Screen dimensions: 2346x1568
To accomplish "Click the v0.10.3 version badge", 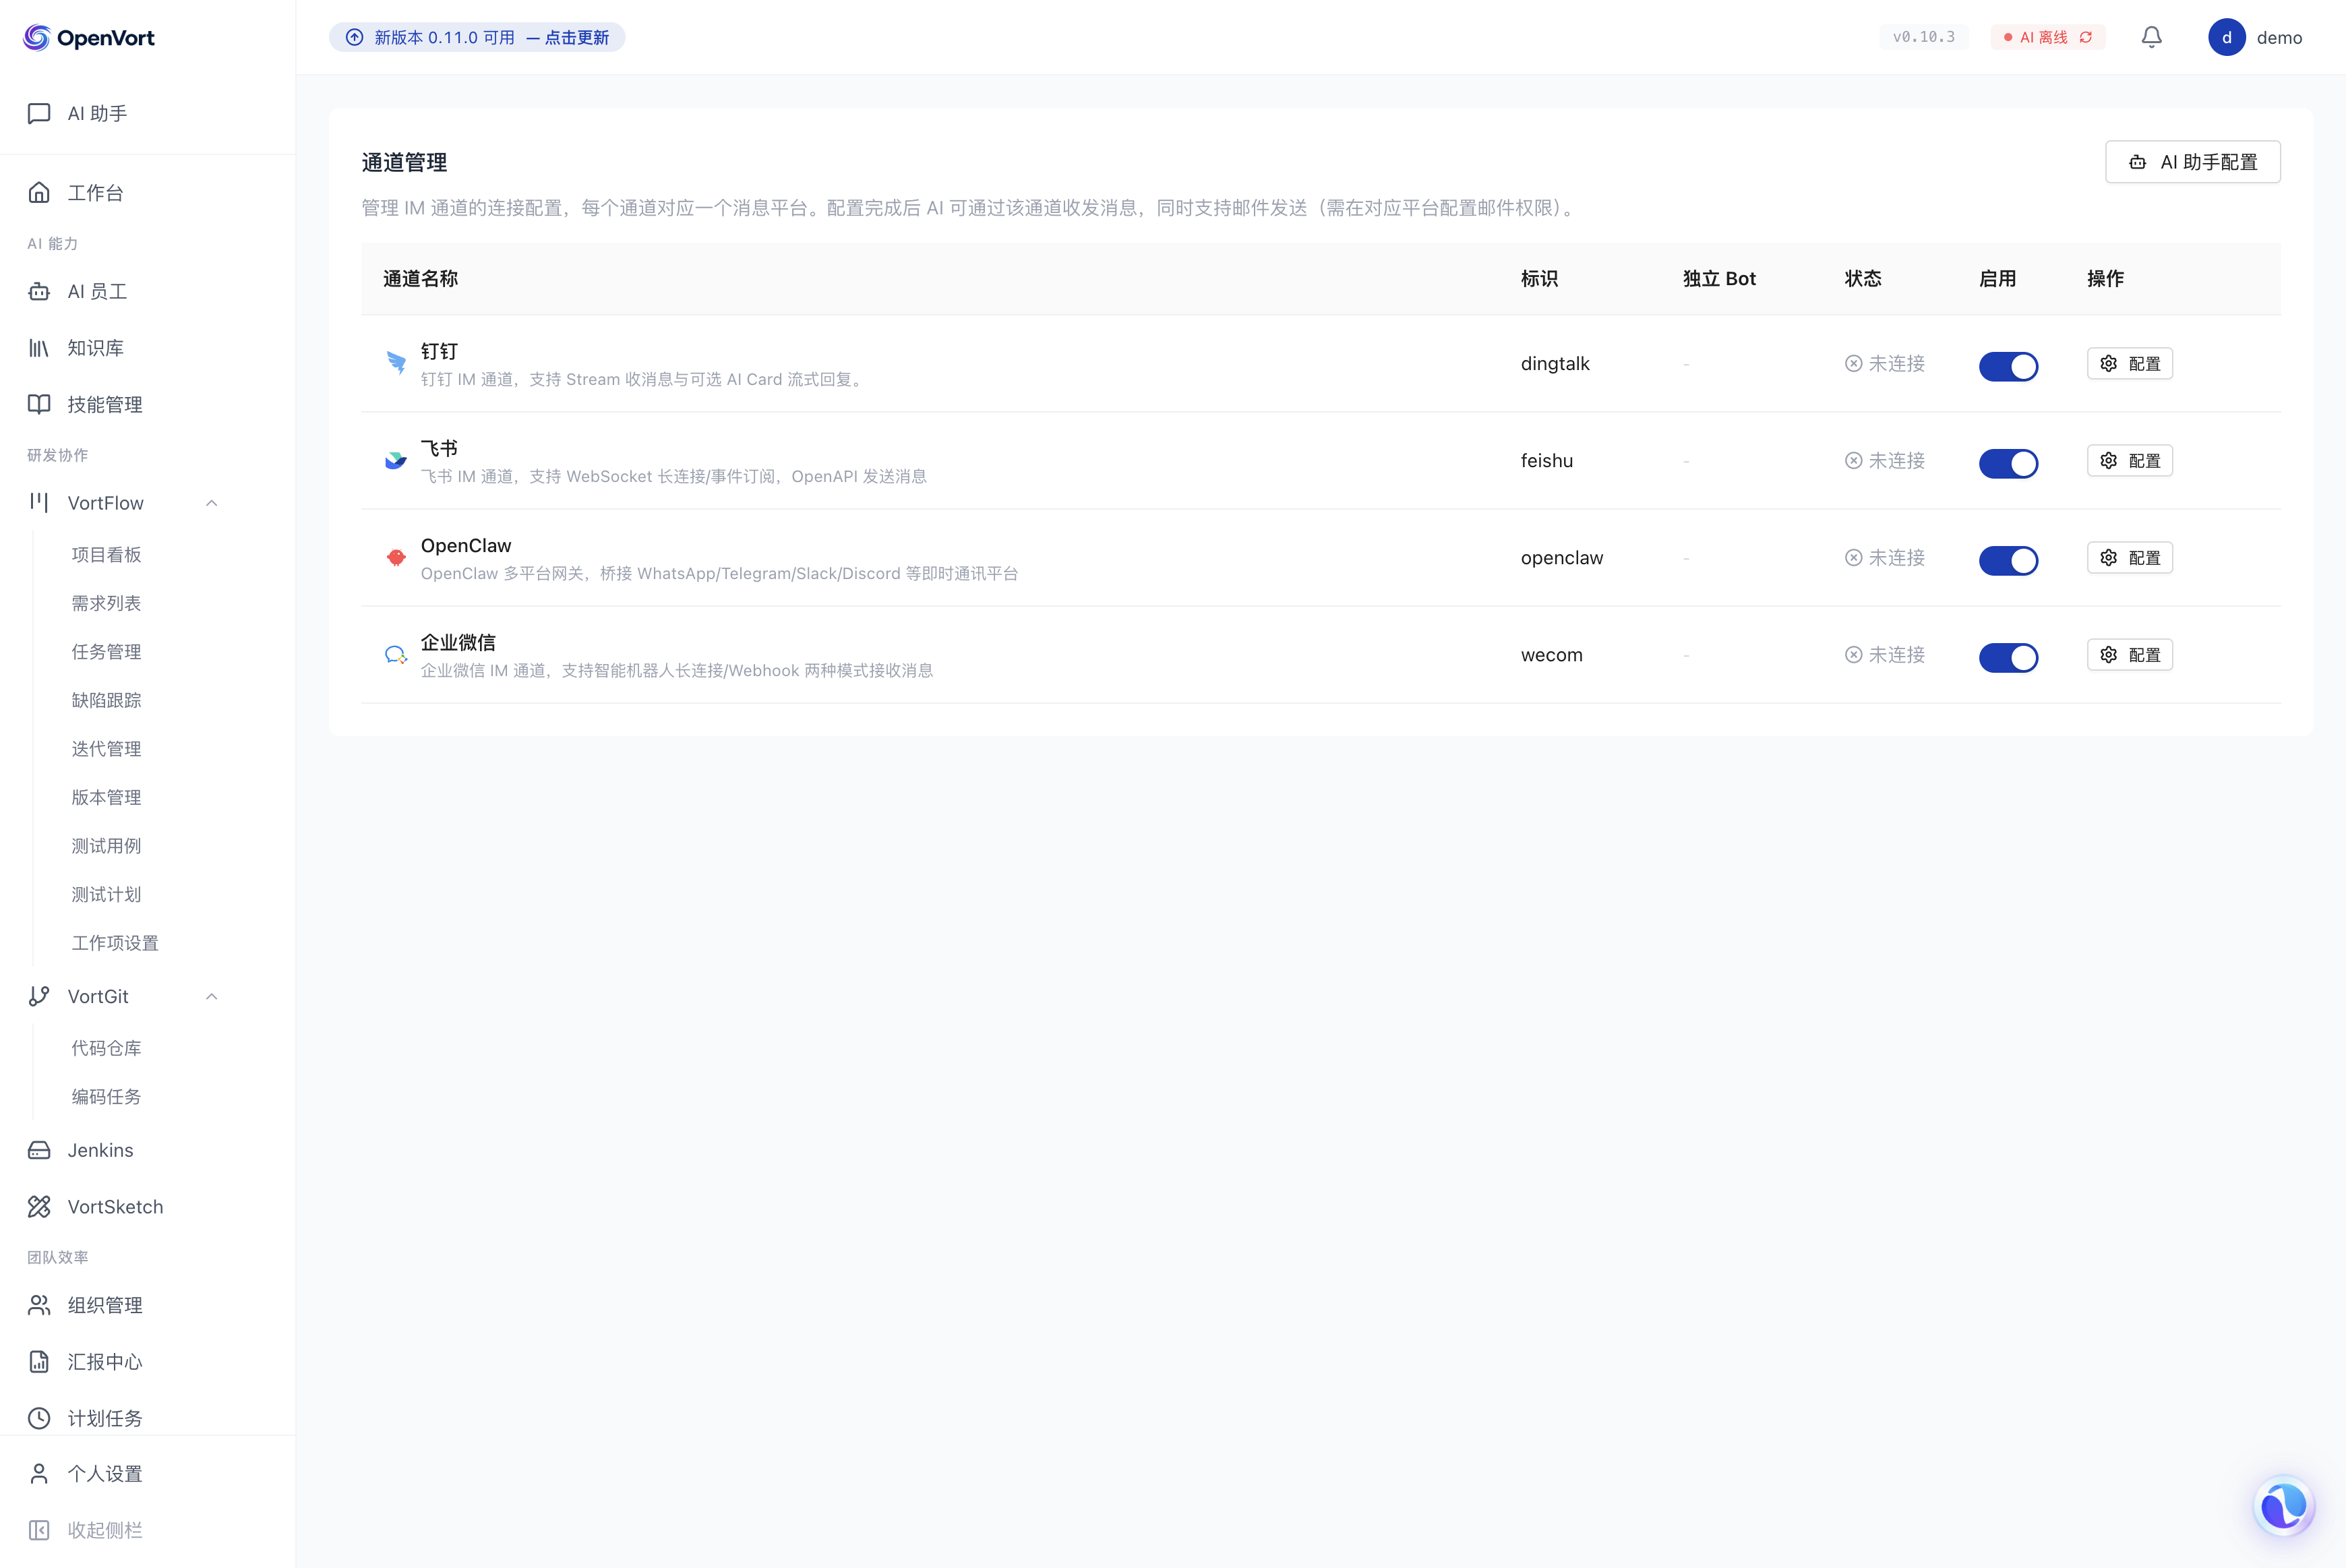I will coord(1923,37).
